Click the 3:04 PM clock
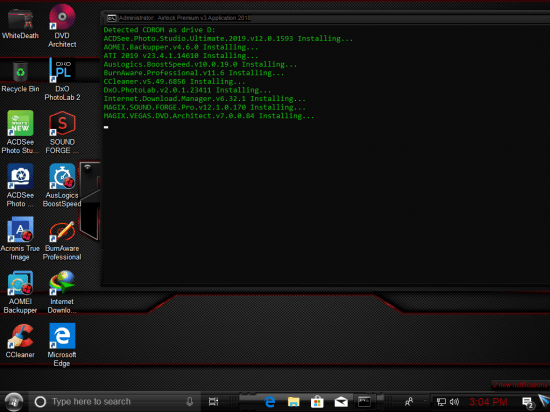Screen dimensions: 550x412 click(489, 402)
